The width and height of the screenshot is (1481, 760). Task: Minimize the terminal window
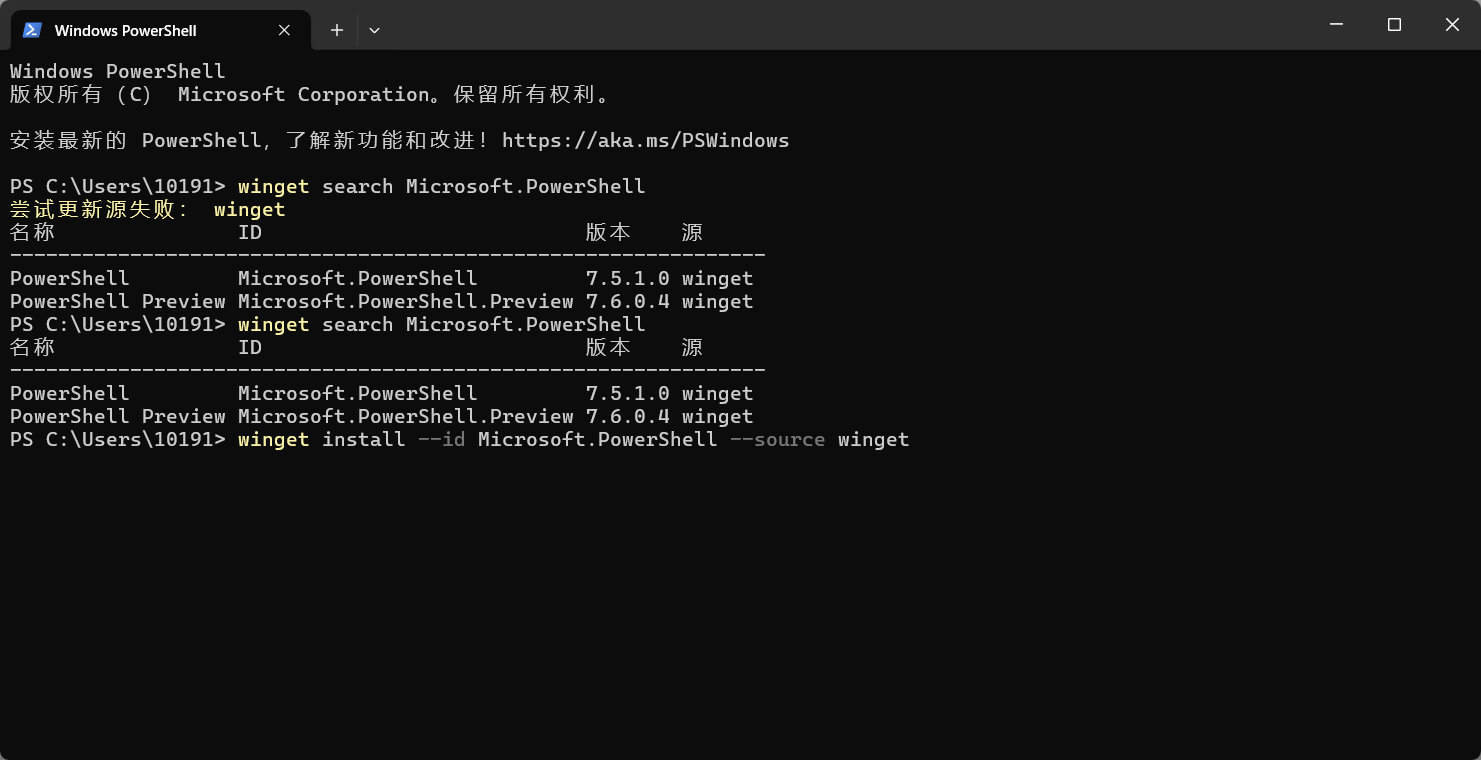click(x=1337, y=24)
